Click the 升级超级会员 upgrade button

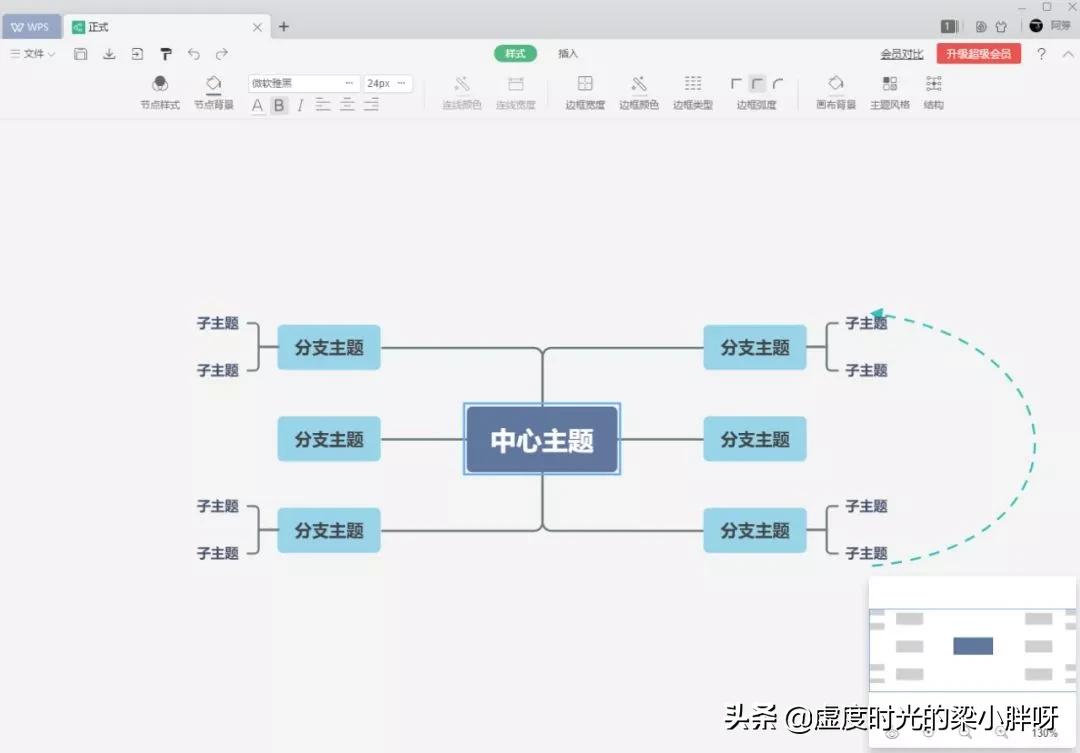click(x=977, y=54)
